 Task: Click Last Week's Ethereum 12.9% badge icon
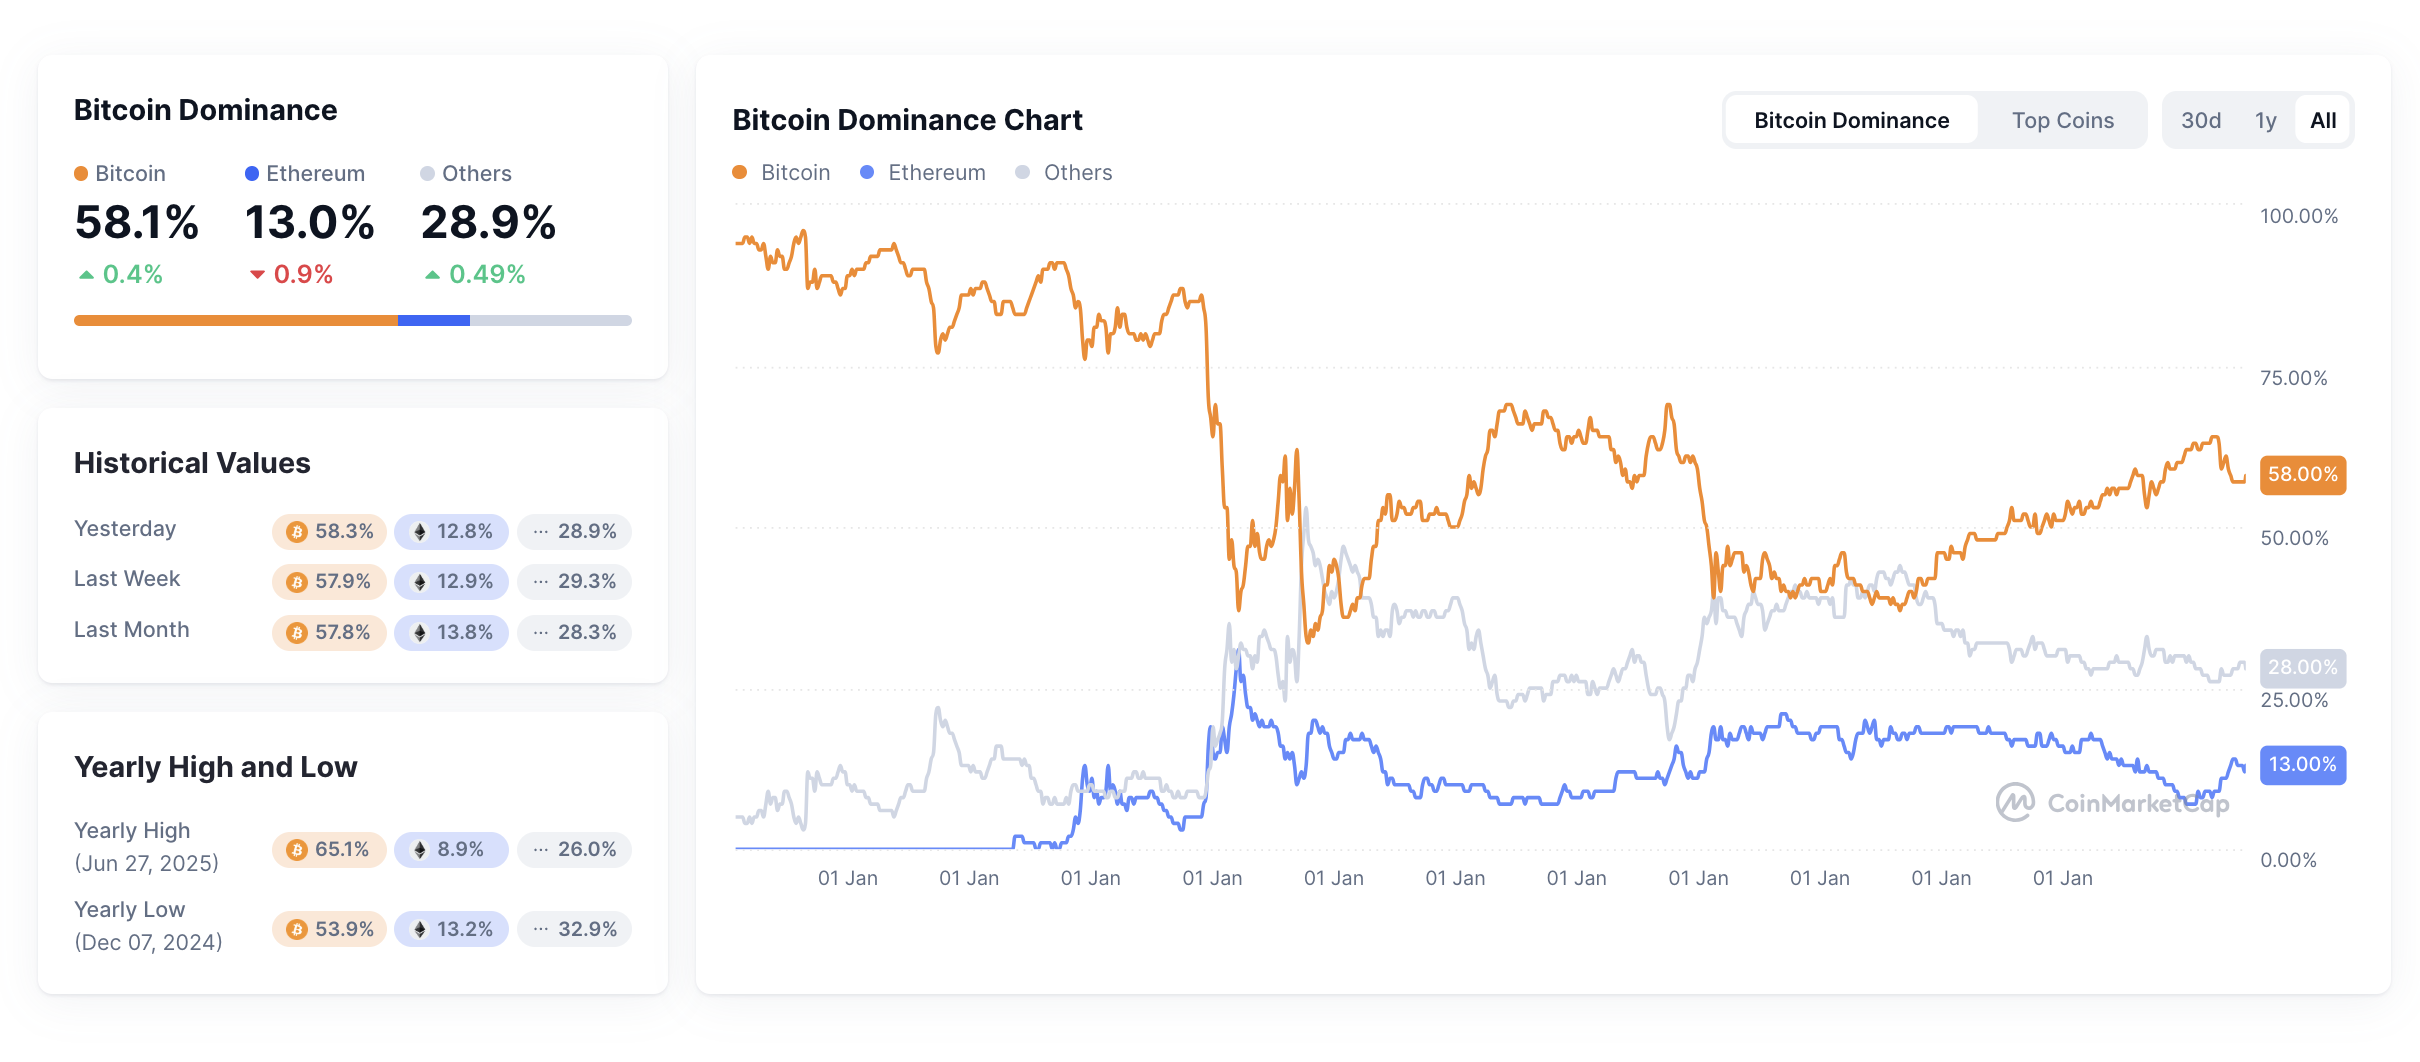[420, 582]
